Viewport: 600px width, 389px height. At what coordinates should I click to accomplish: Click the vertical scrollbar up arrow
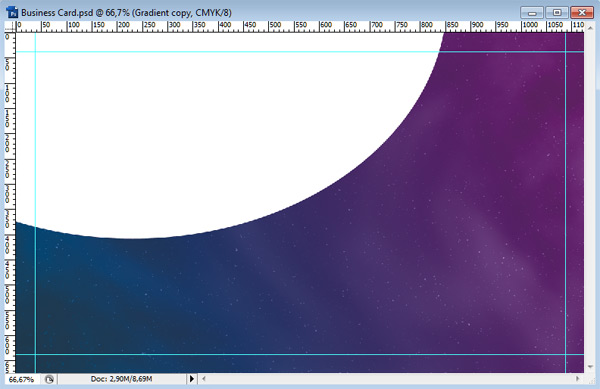pyautogui.click(x=590, y=28)
